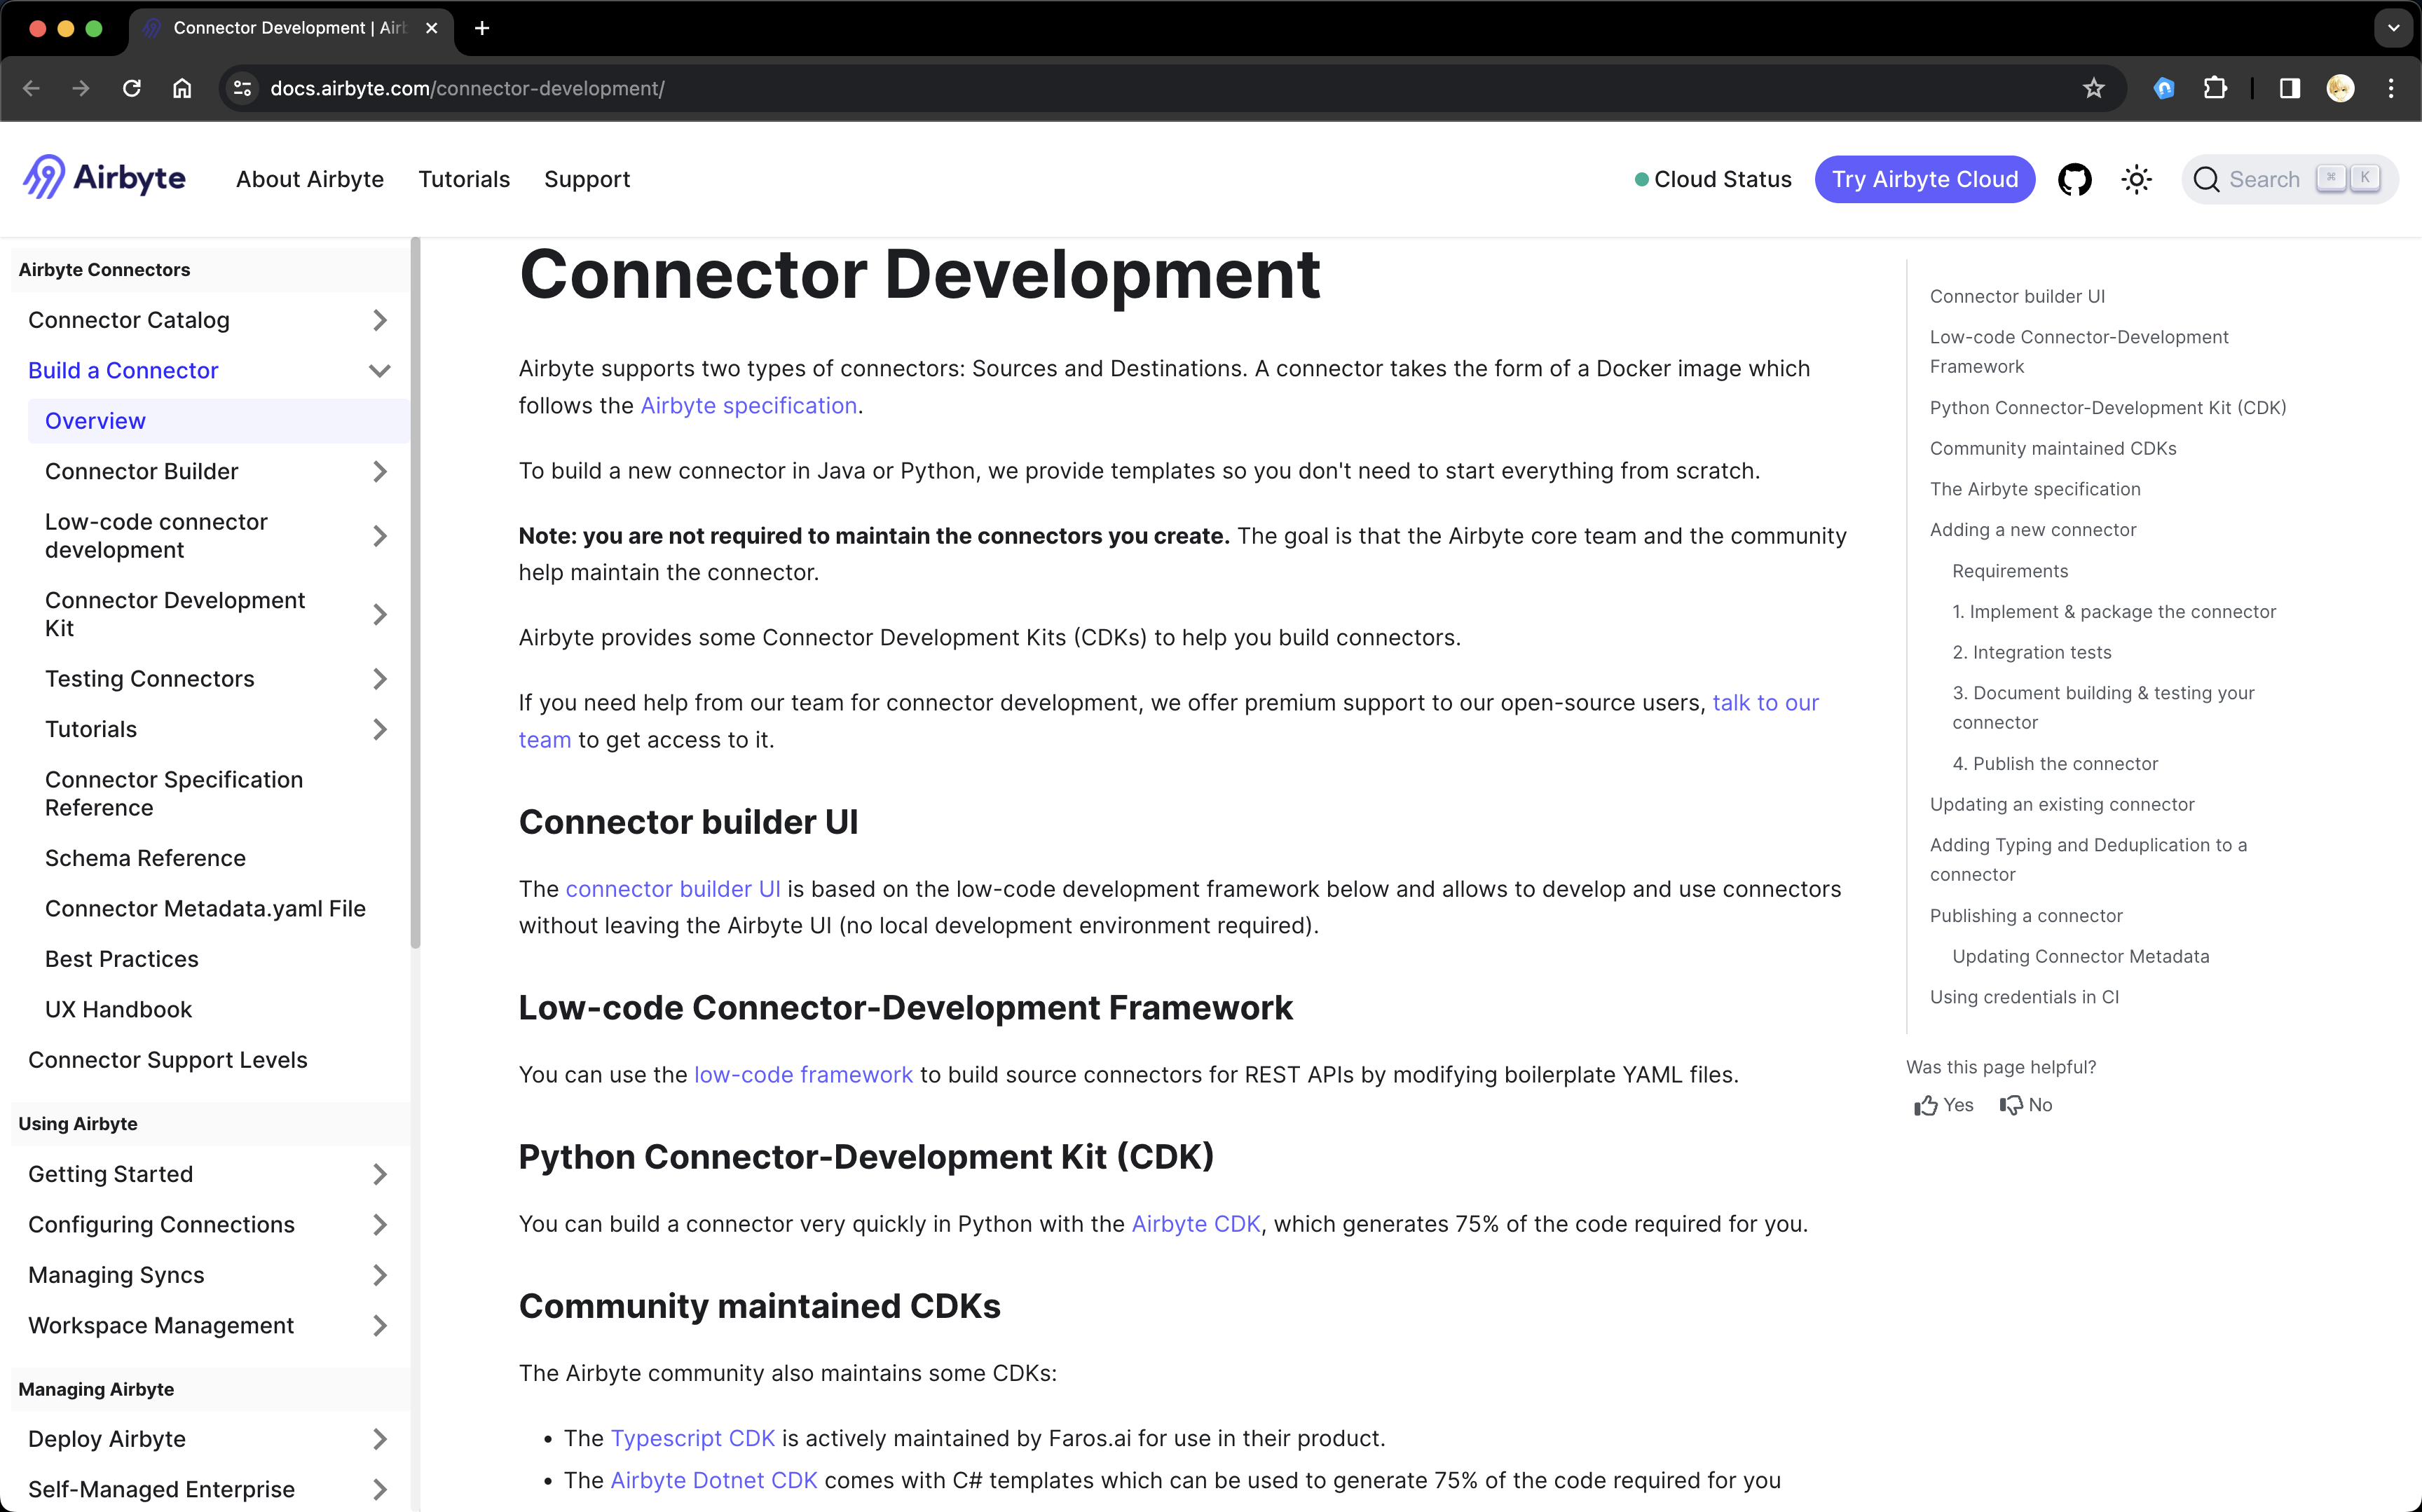Jump to Updating Connector Metadata section

pos(2081,956)
